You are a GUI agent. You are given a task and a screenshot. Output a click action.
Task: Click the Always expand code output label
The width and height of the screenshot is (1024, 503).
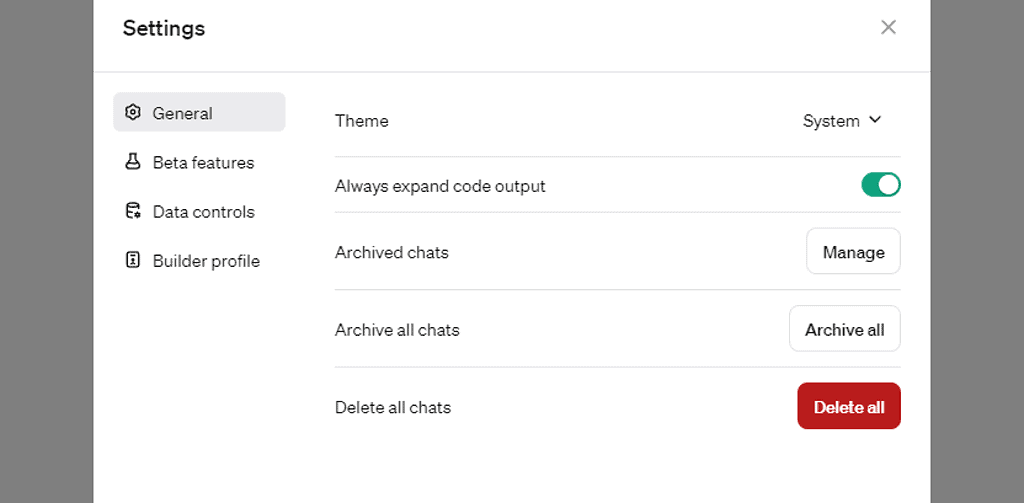tap(440, 186)
